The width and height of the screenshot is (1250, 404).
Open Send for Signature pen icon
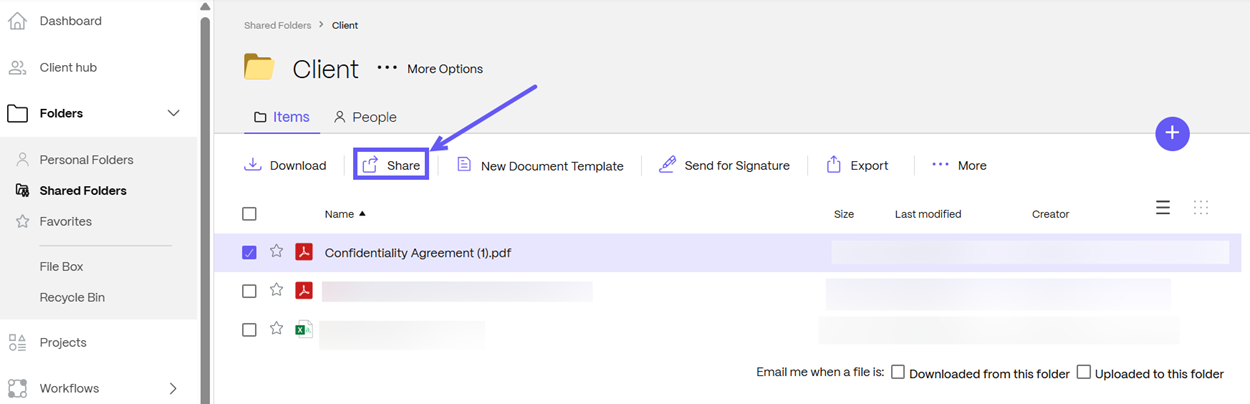tap(667, 165)
